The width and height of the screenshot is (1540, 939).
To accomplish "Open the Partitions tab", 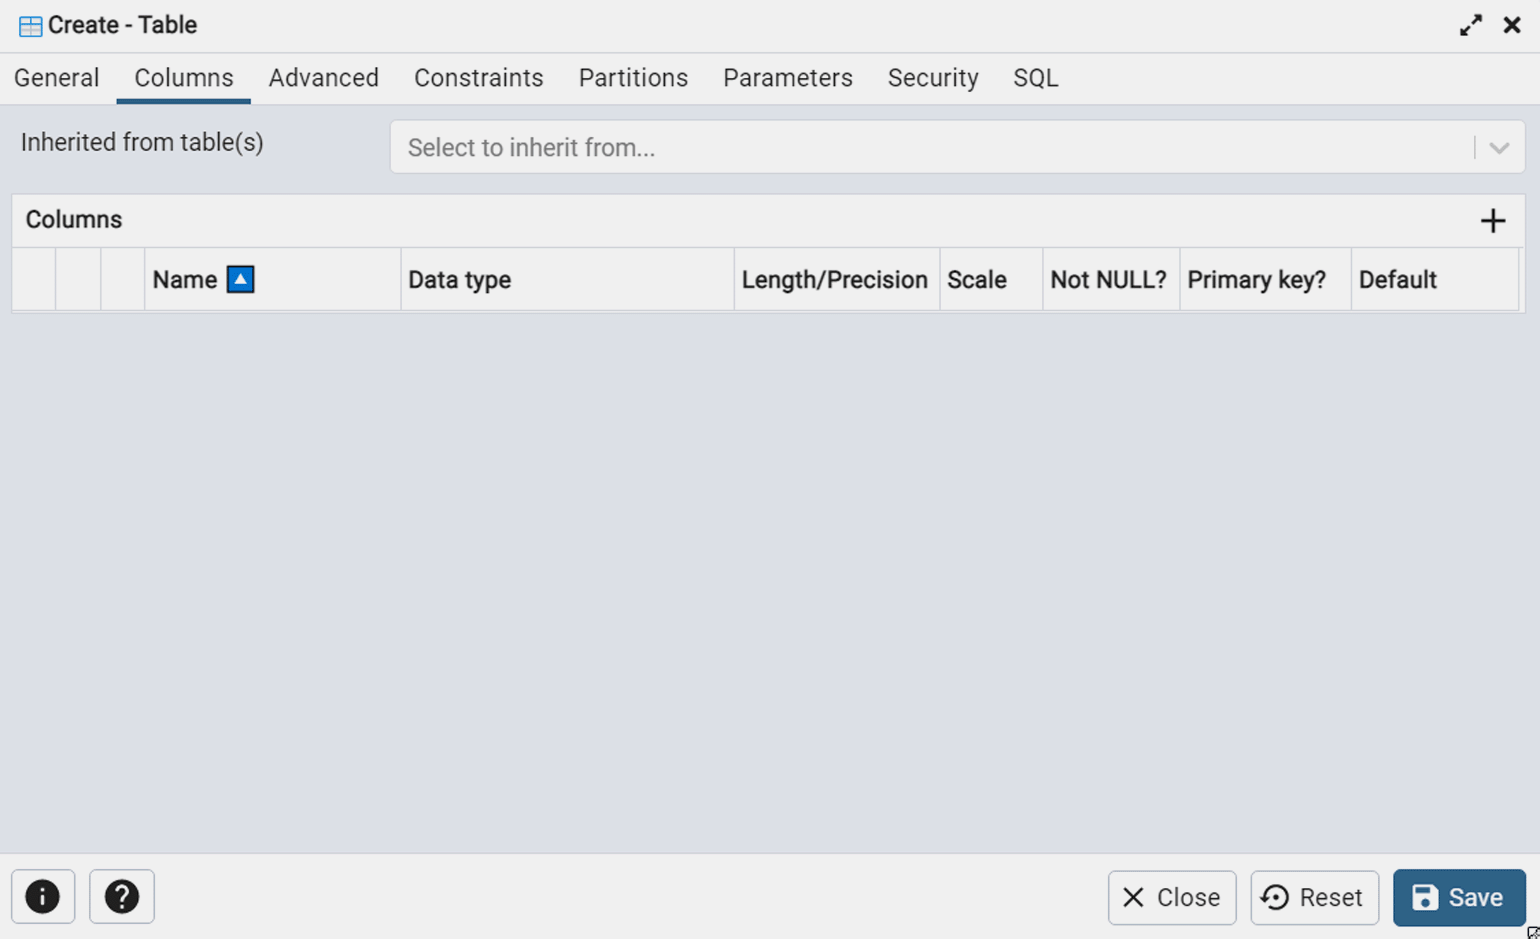I will pos(633,78).
